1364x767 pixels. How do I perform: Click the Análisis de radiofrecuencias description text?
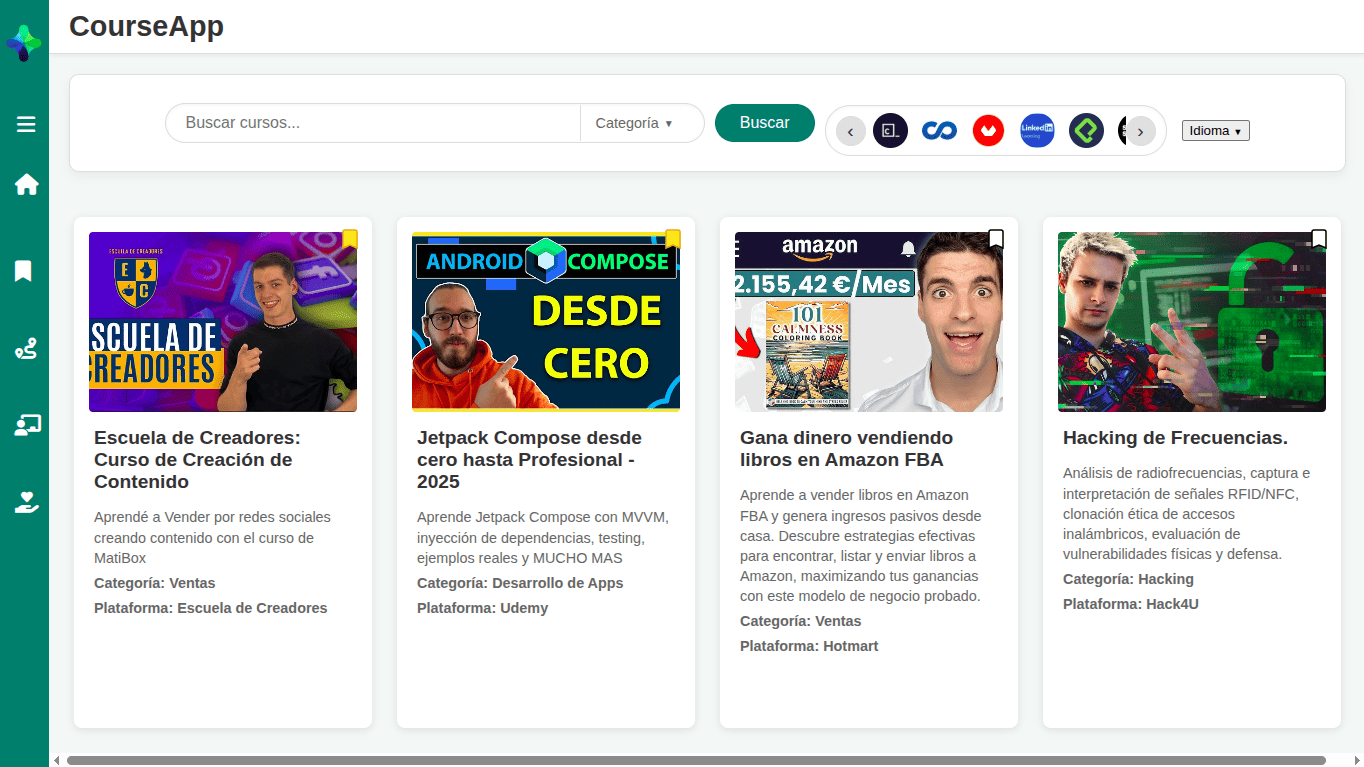pyautogui.click(x=1187, y=513)
